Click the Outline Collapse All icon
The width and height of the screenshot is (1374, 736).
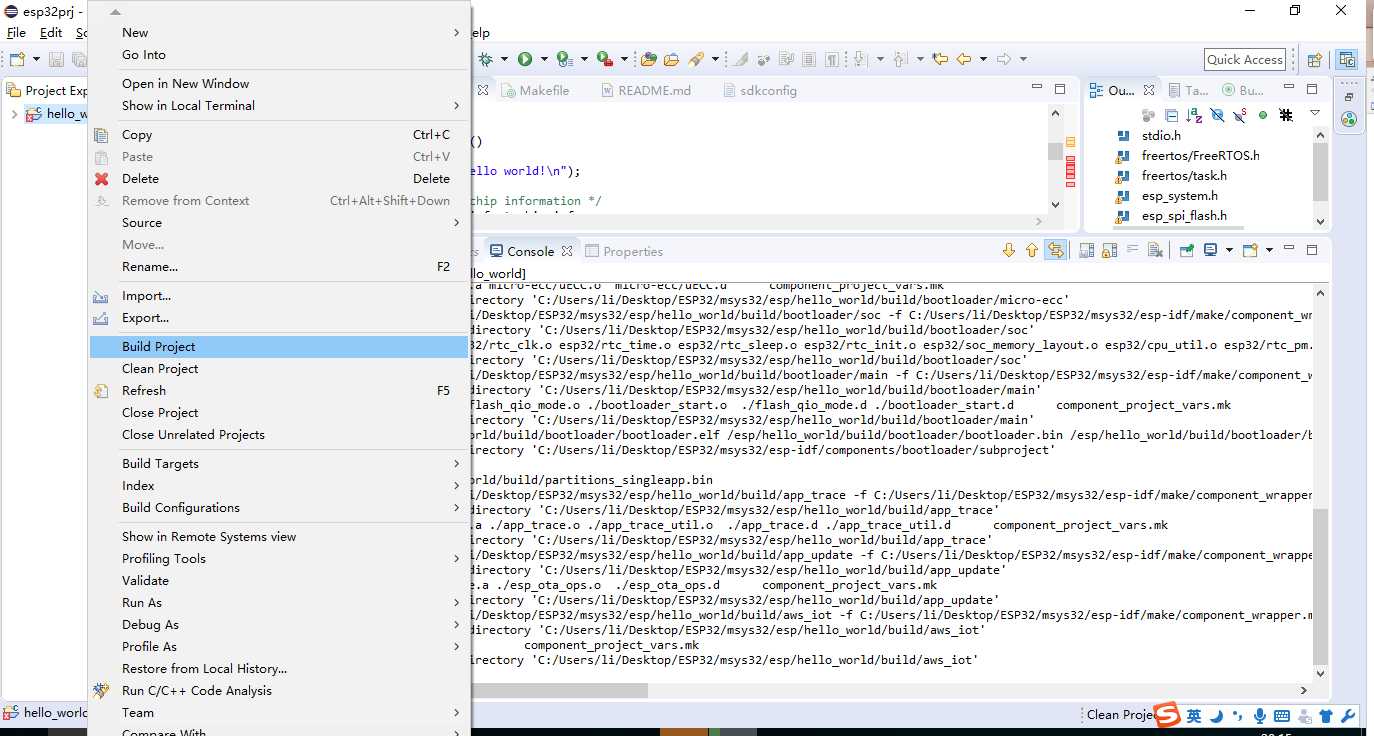1171,115
